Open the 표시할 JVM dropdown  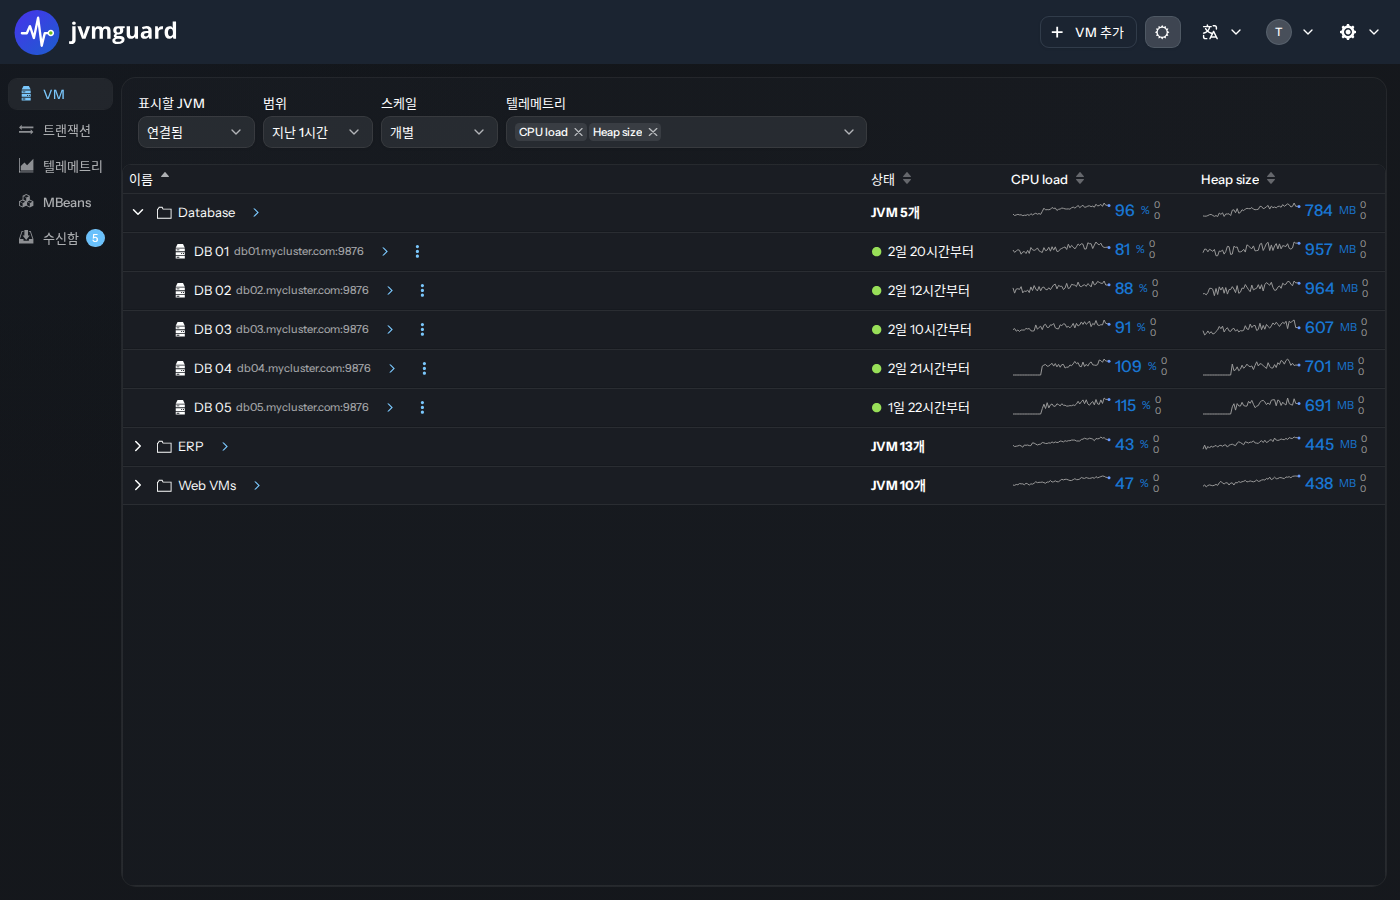(196, 132)
